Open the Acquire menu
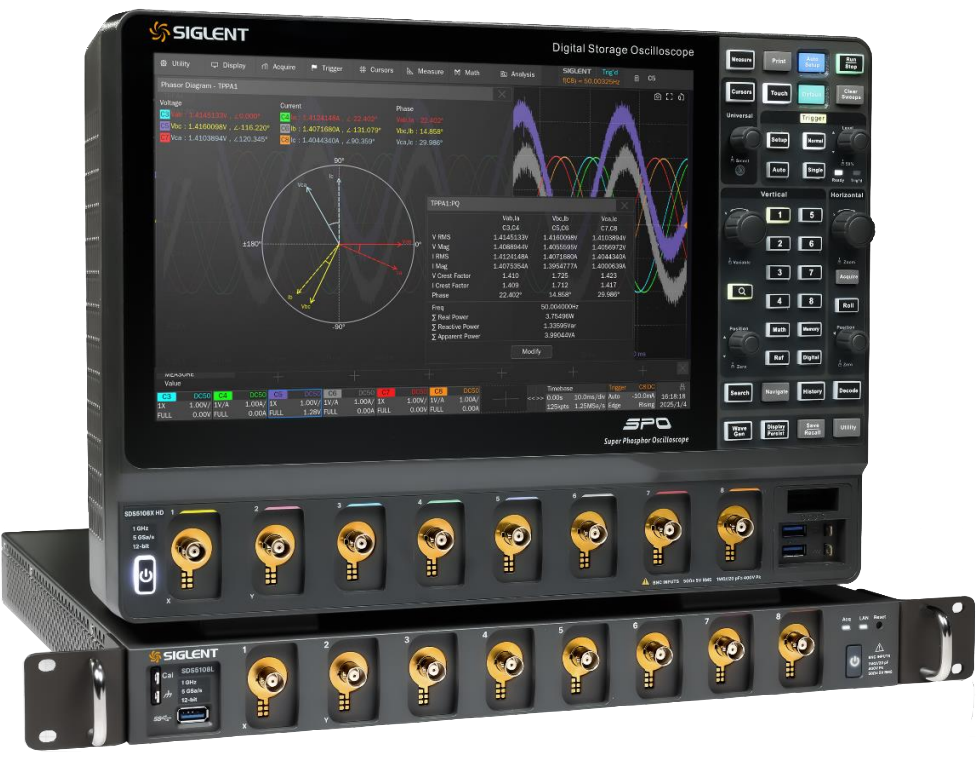The height and width of the screenshot is (761, 978). coord(278,67)
